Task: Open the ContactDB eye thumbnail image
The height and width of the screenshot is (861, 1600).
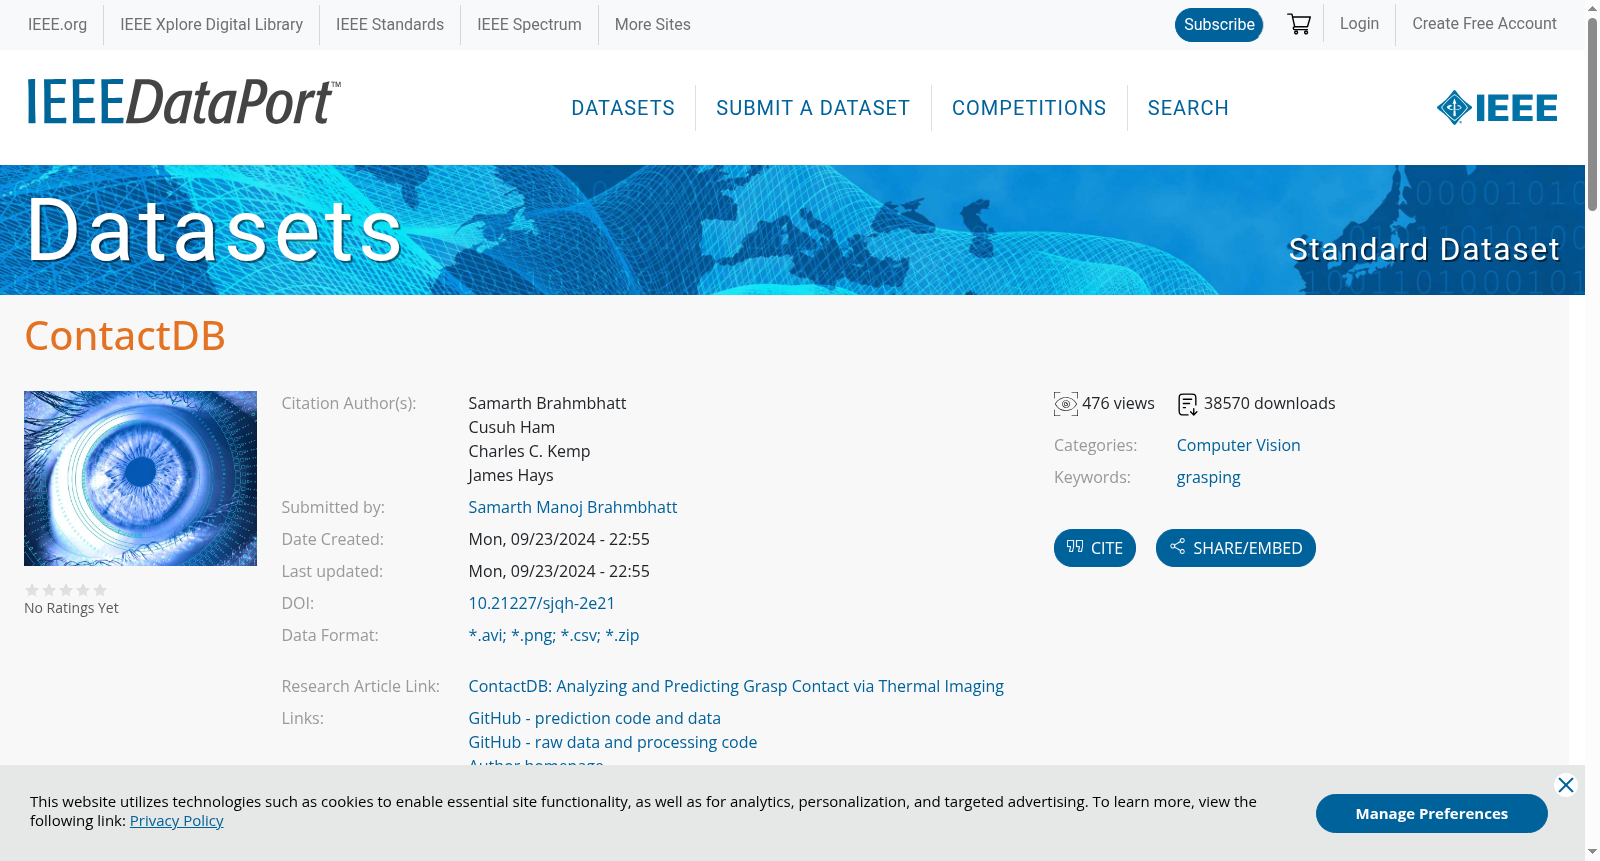Action: click(140, 478)
